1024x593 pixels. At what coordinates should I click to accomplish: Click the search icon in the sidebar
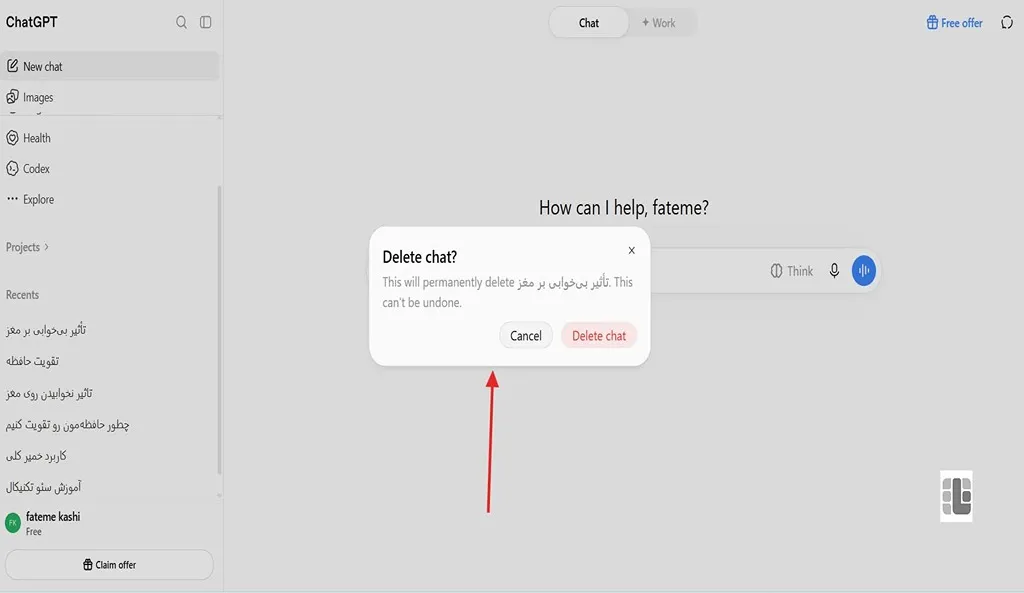coord(182,22)
